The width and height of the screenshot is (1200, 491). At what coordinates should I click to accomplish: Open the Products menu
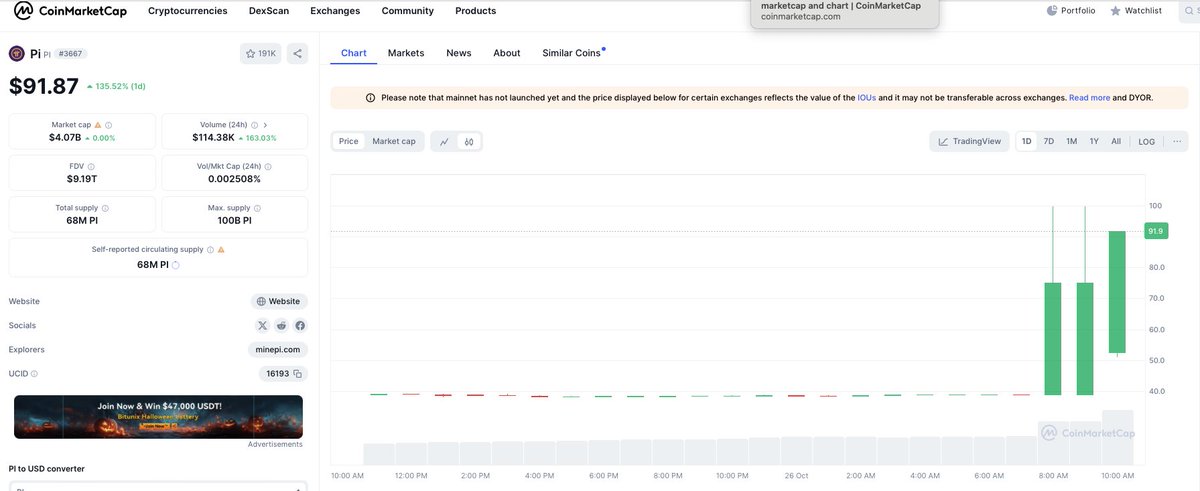(475, 11)
